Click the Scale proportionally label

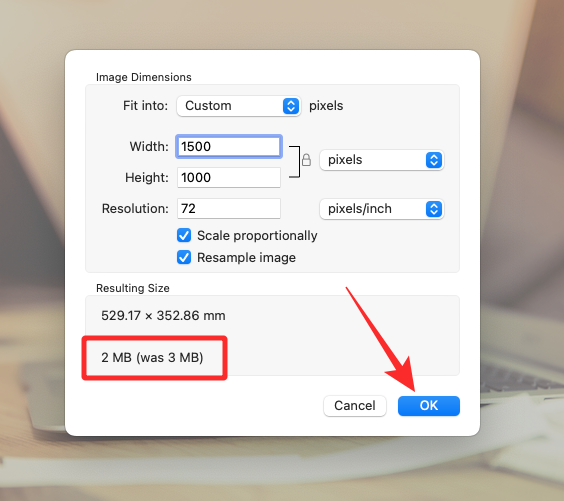coord(257,236)
